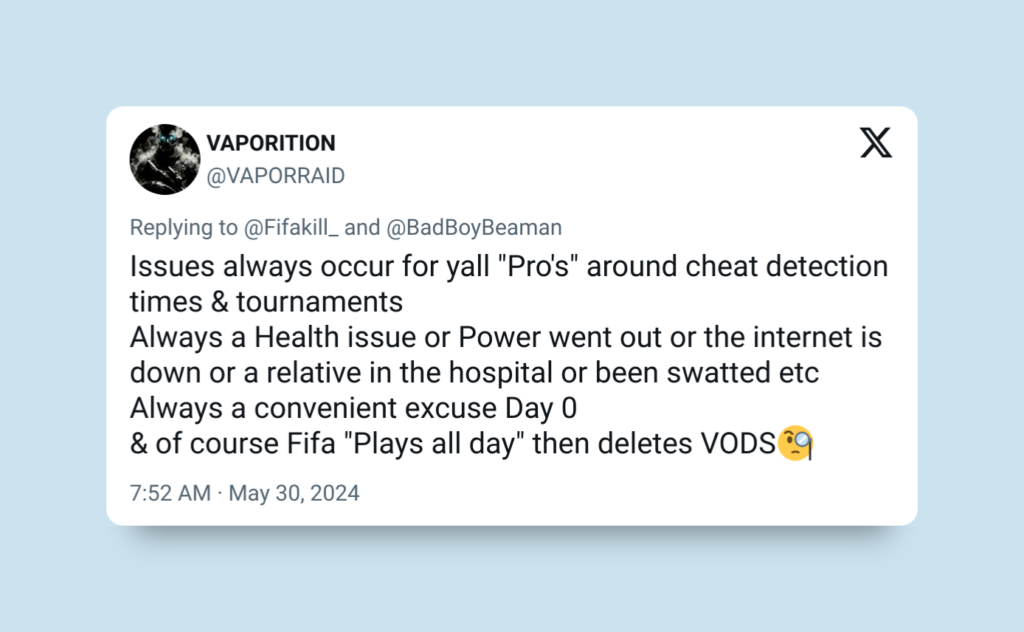Click the monocle face emoji
The height and width of the screenshot is (632, 1024).
[795, 443]
